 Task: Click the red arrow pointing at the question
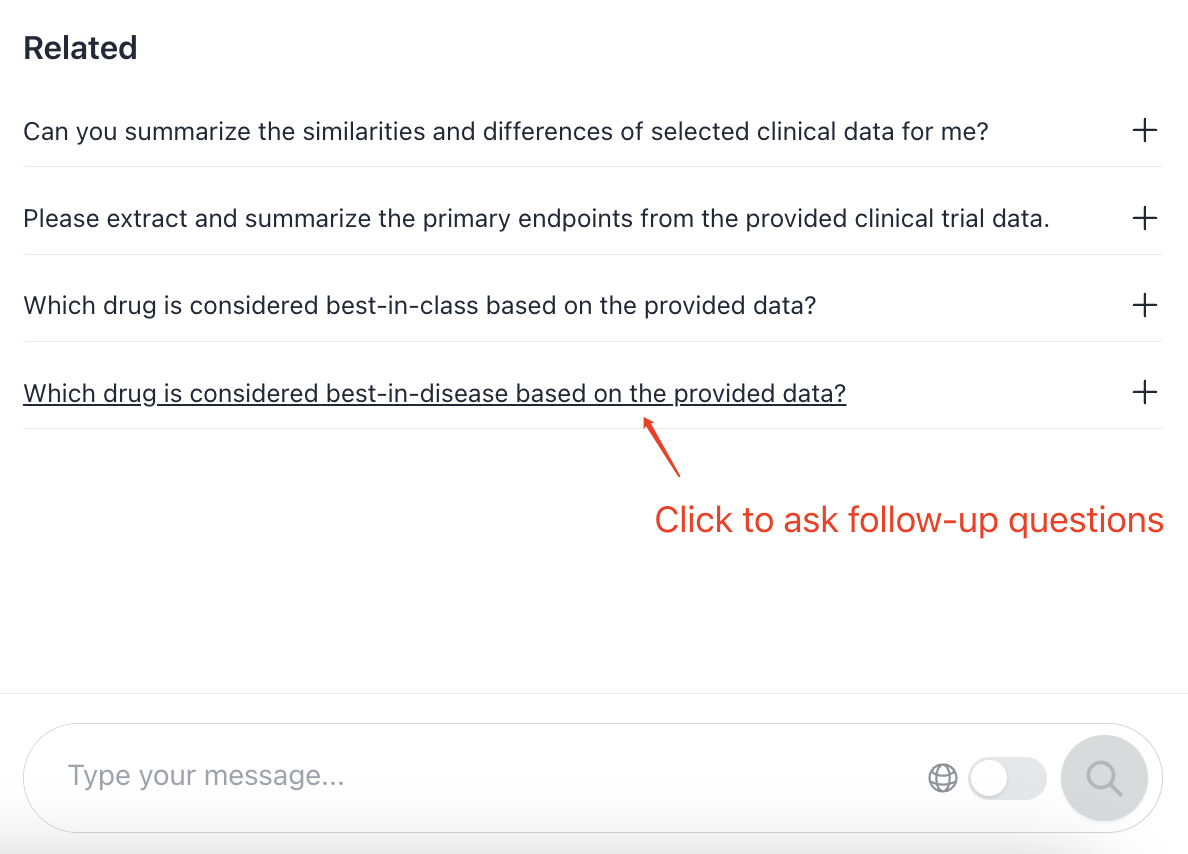point(661,447)
